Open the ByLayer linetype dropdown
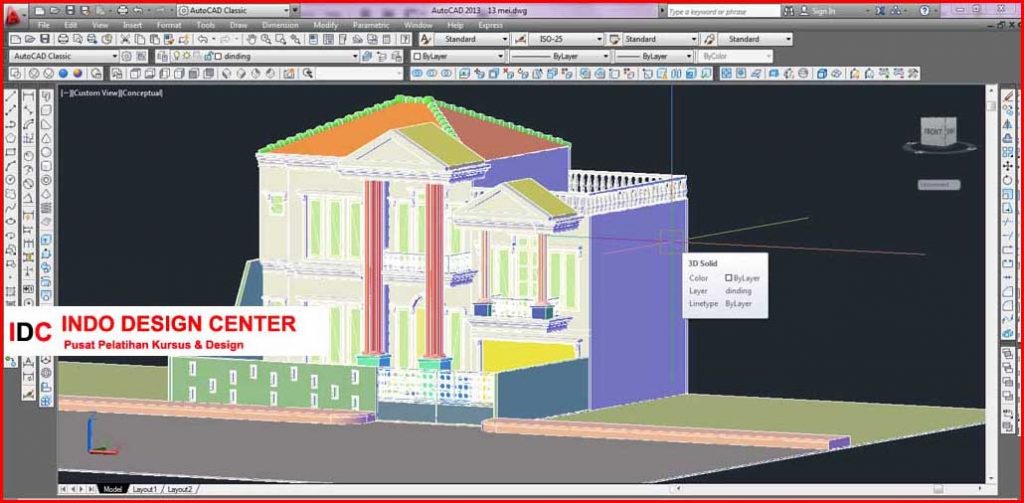 (605, 57)
